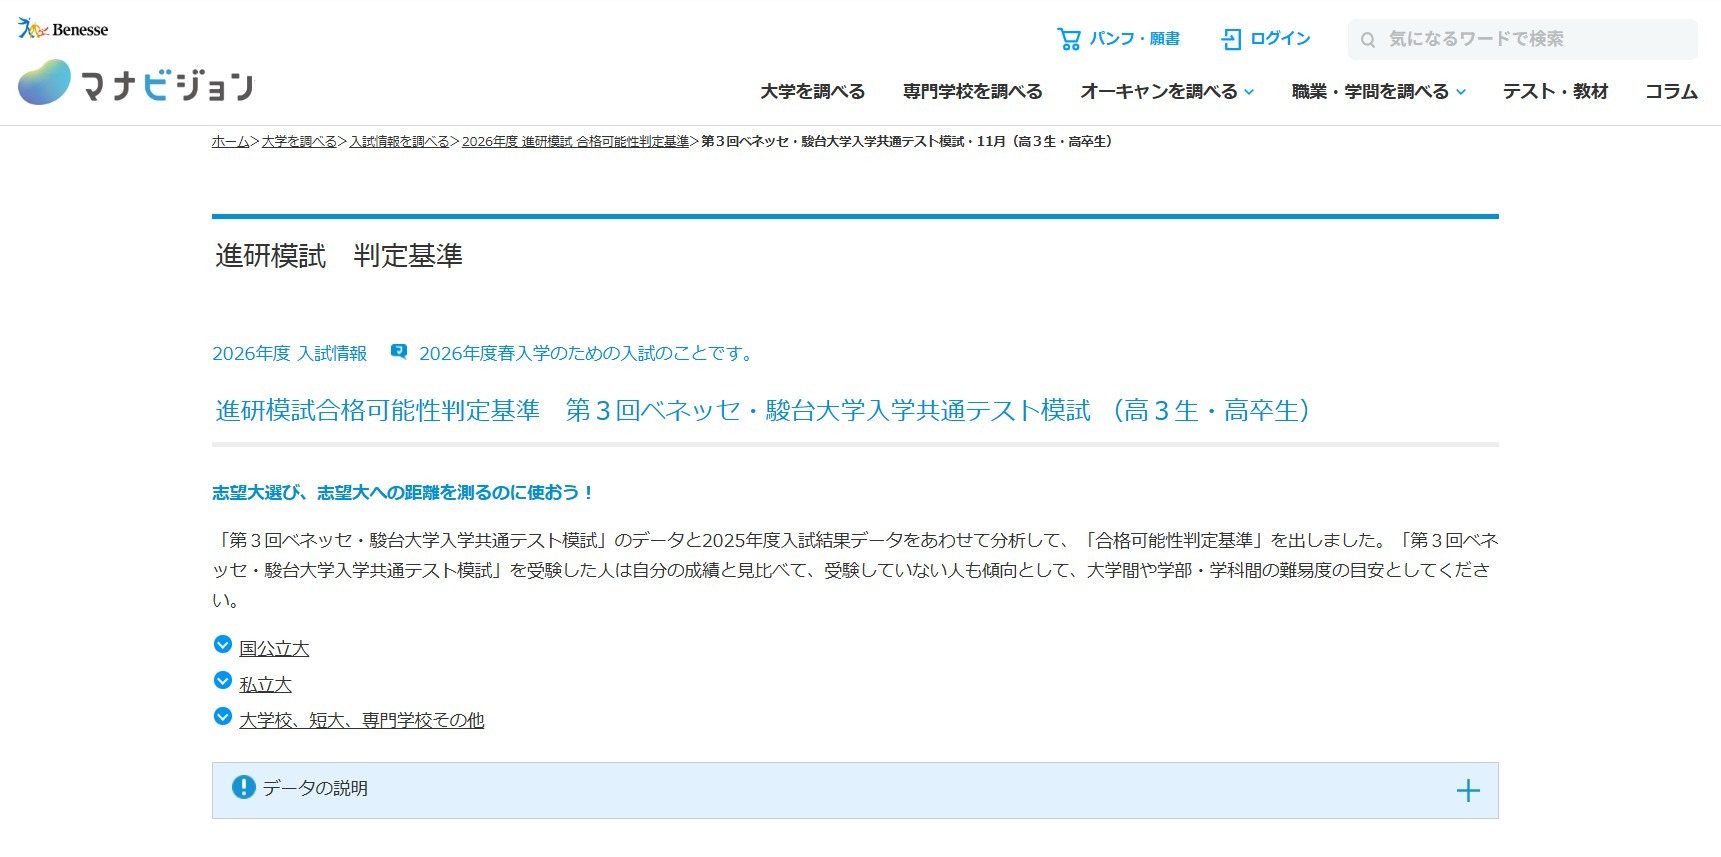Click the 進研模試 判定基準 page heading
The width and height of the screenshot is (1721, 857).
tap(339, 256)
